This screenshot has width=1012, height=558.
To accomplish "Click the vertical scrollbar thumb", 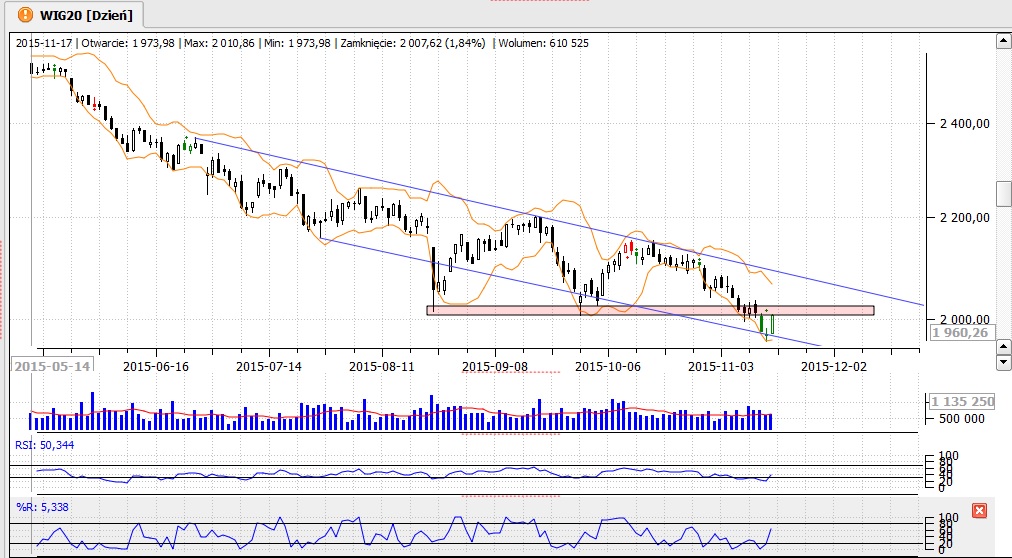I will point(1002,193).
